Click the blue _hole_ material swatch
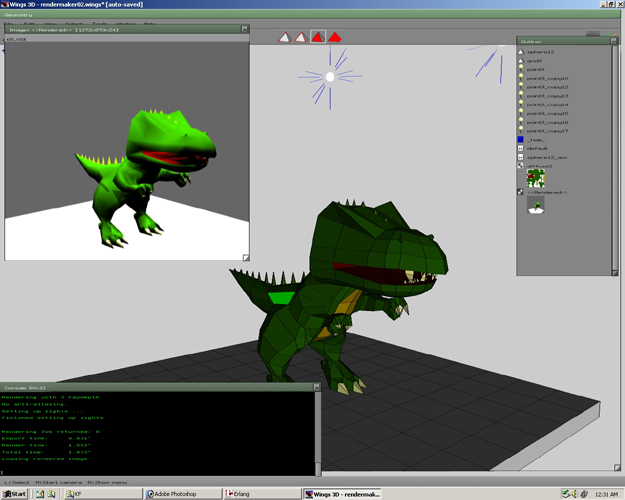 (x=521, y=140)
